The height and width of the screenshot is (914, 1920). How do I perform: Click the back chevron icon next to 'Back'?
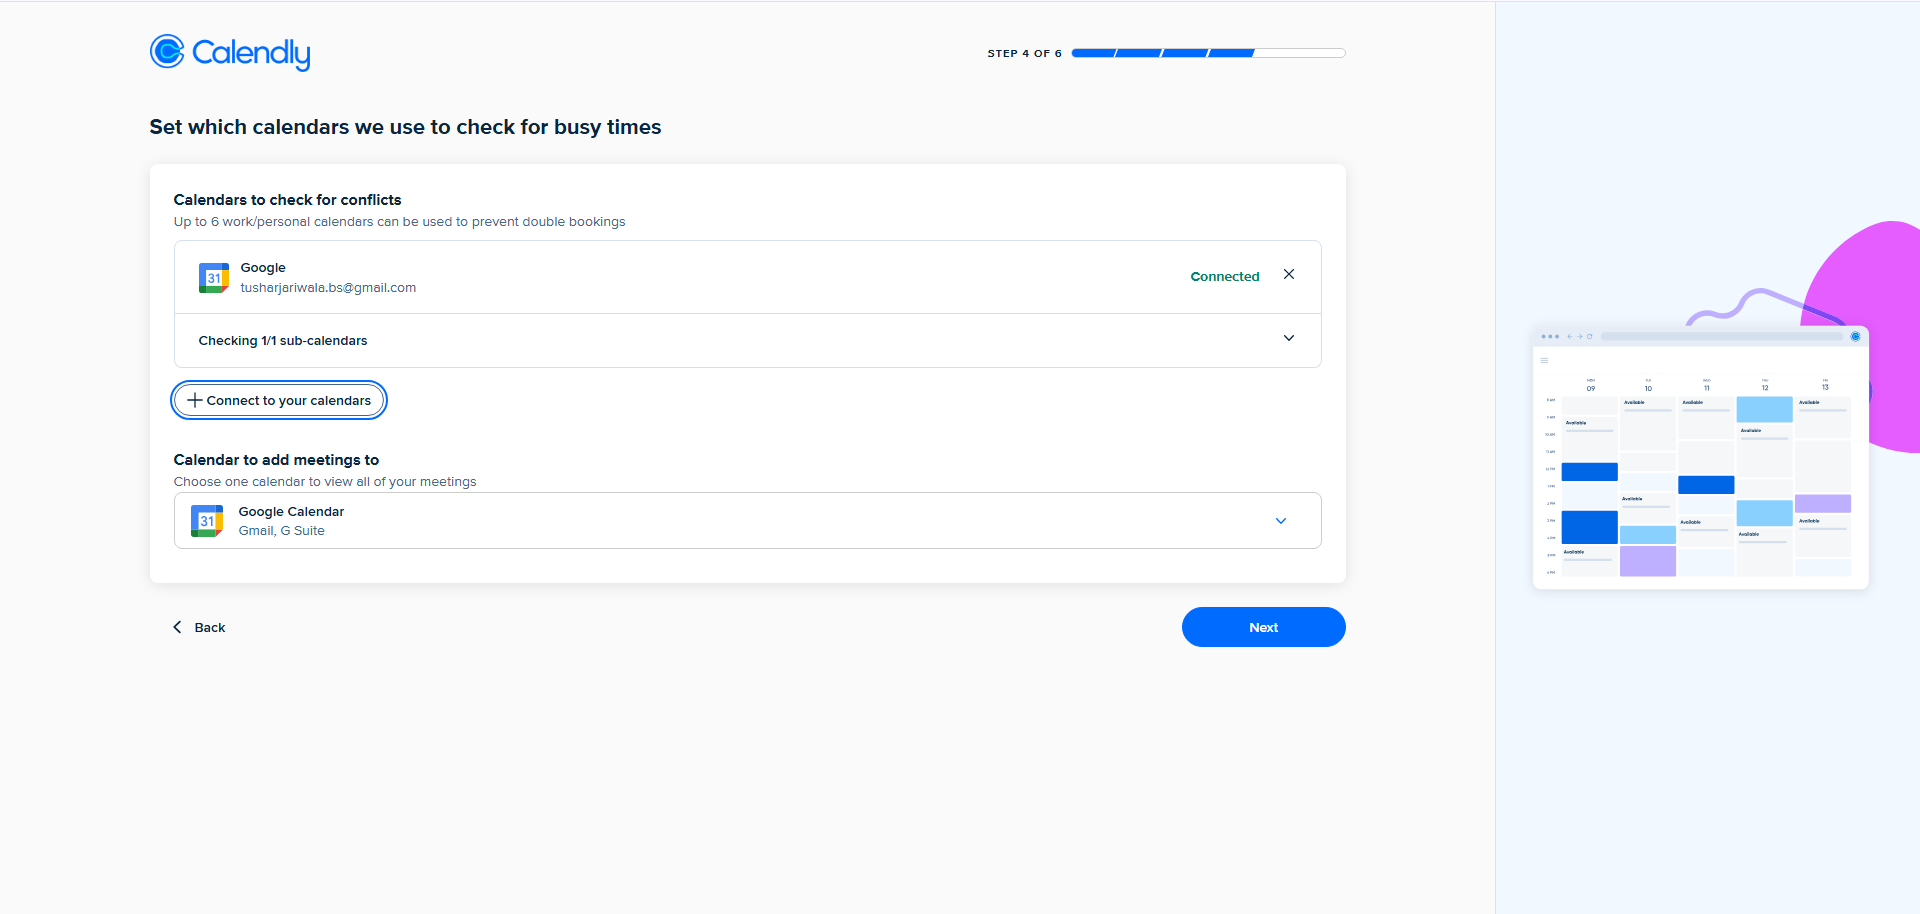click(177, 627)
